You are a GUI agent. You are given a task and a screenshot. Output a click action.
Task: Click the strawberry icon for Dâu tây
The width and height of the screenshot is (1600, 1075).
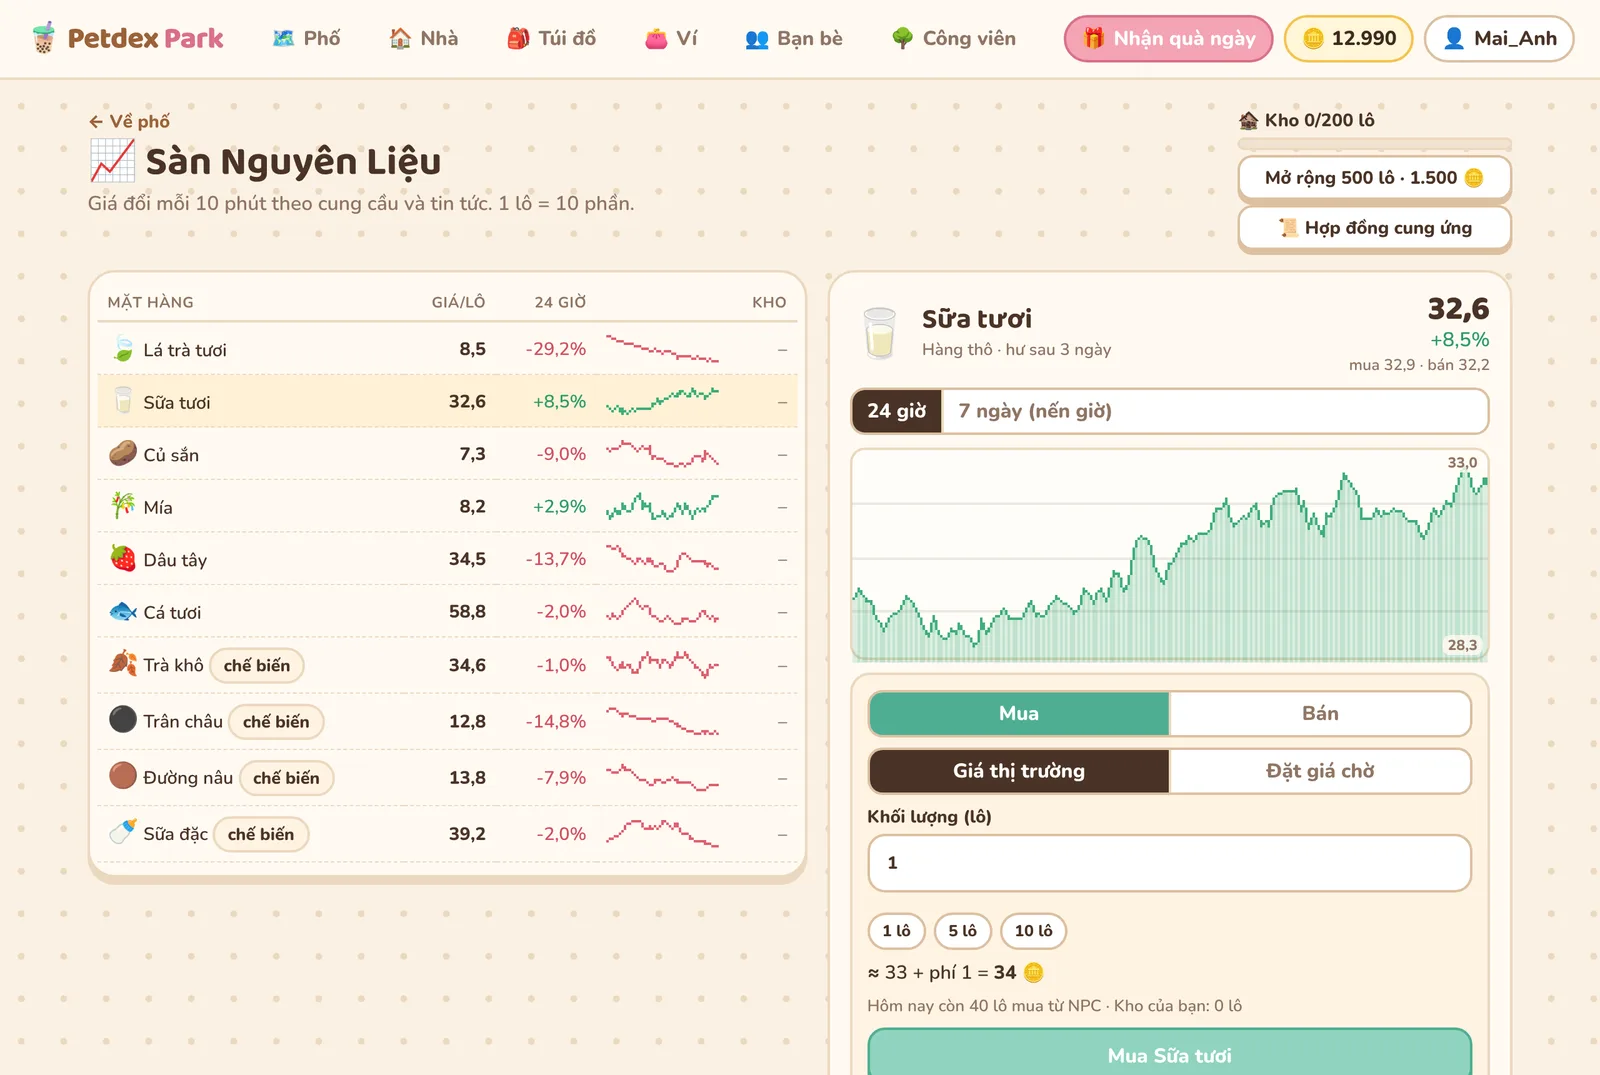(x=123, y=559)
